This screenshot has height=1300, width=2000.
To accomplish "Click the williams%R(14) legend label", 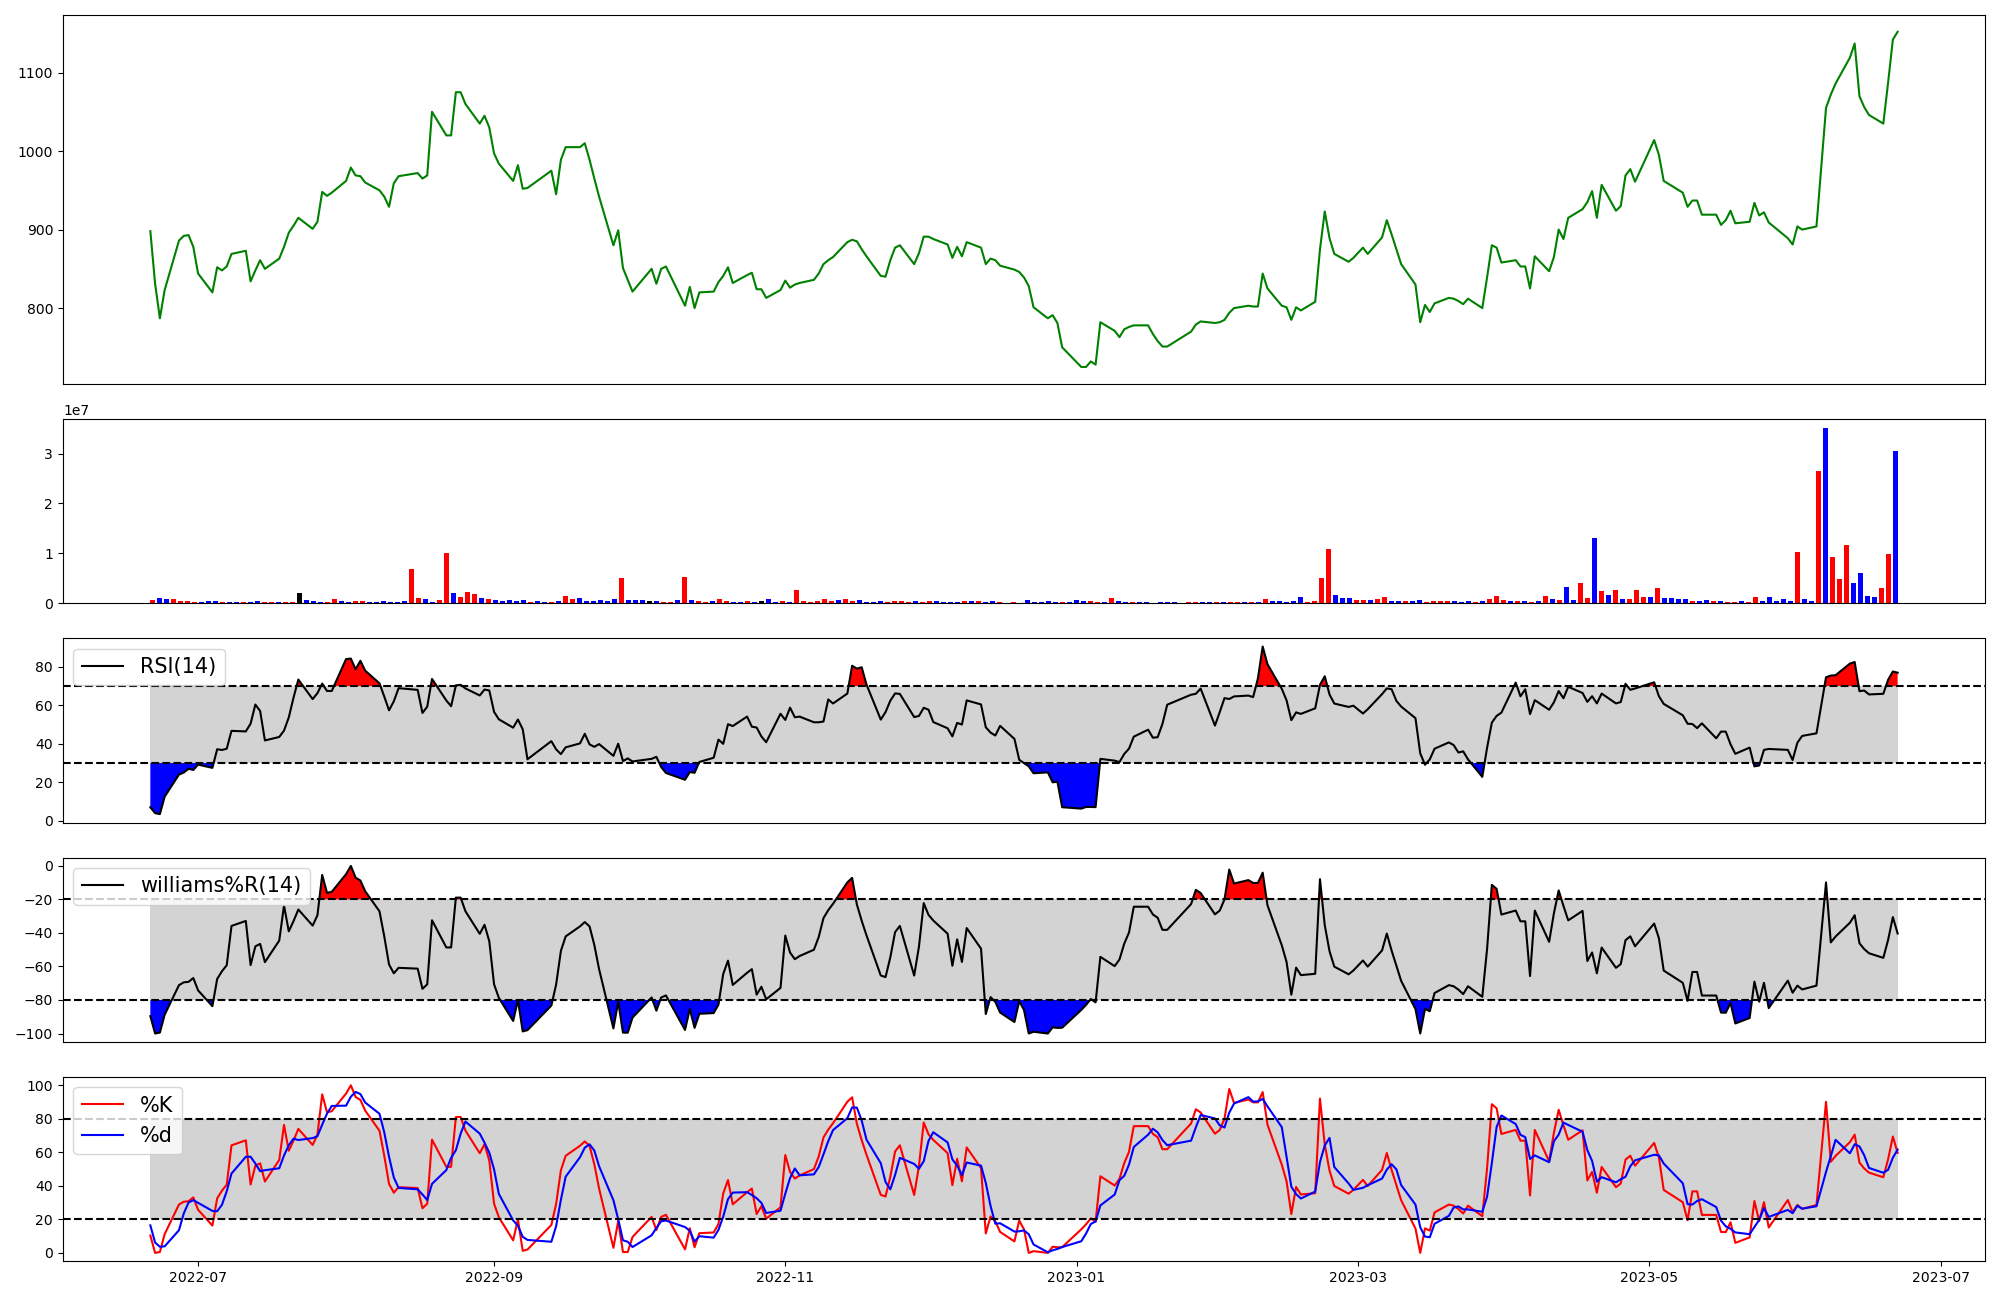I will [x=220, y=885].
